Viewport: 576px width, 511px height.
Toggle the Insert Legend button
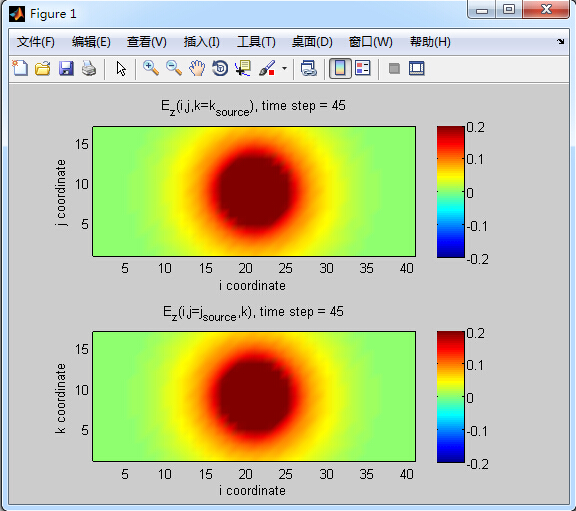point(363,68)
